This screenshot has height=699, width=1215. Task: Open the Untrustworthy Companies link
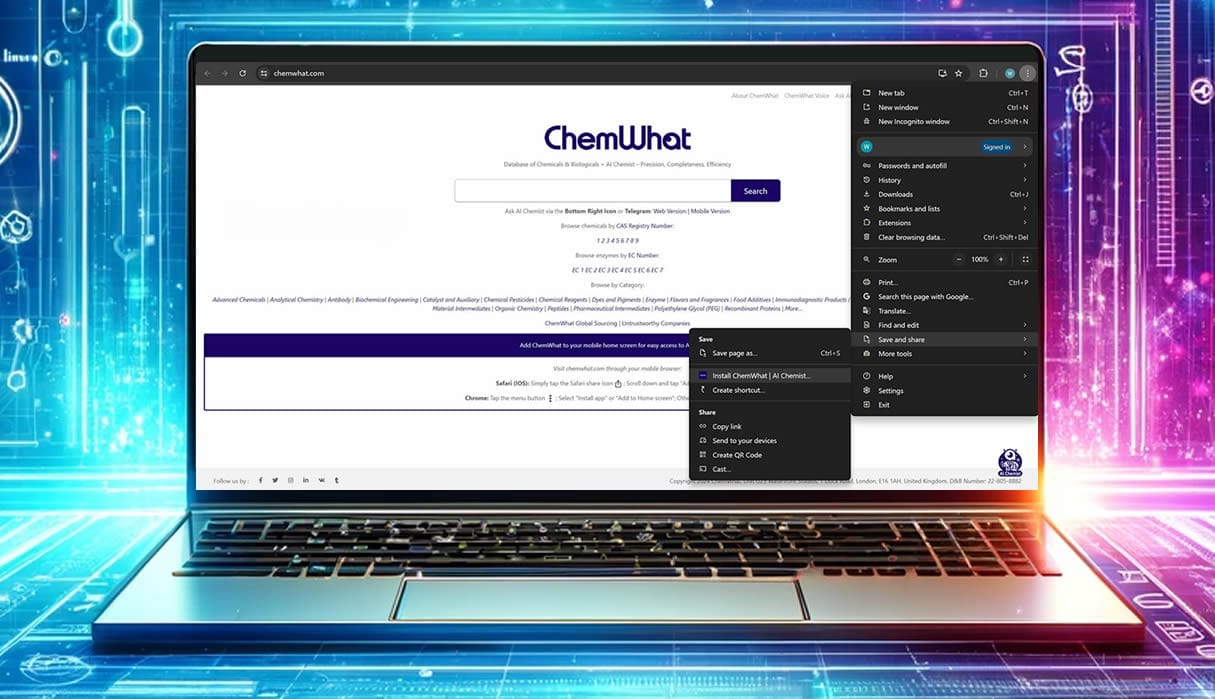point(655,324)
